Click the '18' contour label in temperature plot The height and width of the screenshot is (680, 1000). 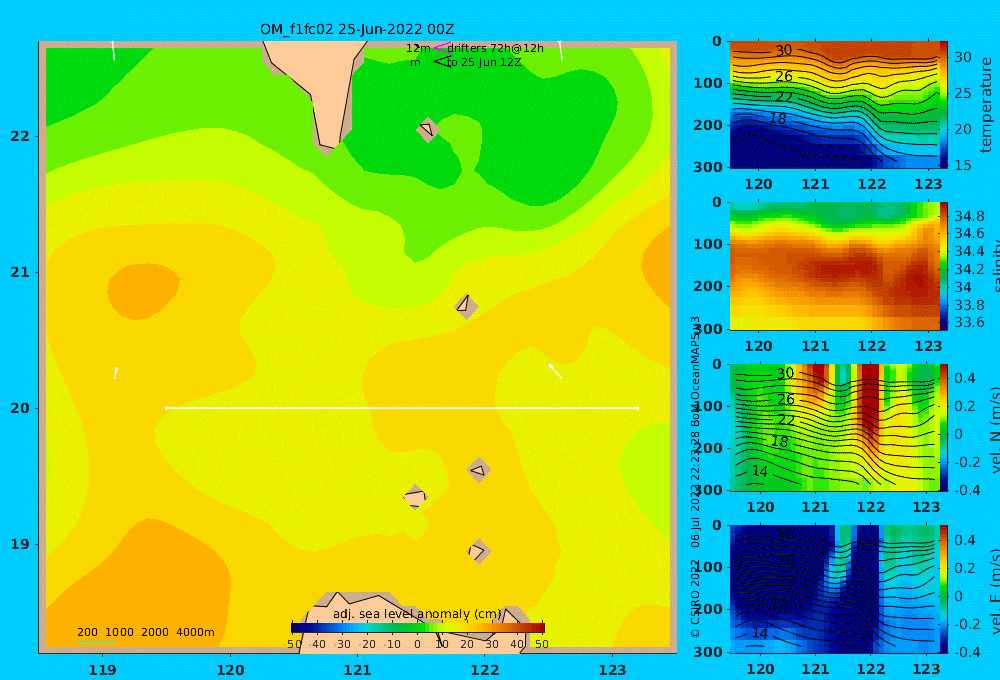[x=777, y=119]
